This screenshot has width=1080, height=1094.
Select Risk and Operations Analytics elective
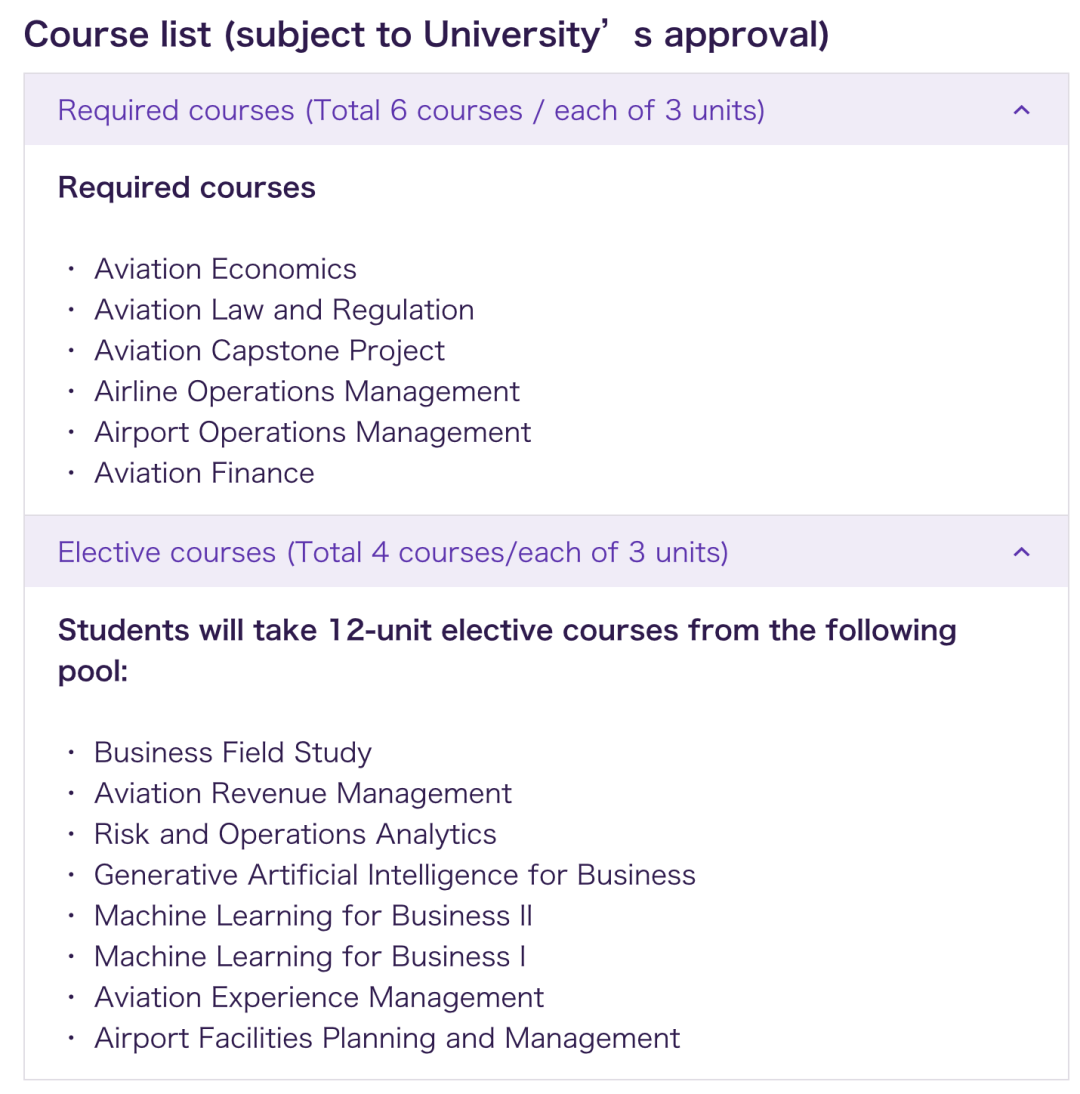click(x=295, y=834)
